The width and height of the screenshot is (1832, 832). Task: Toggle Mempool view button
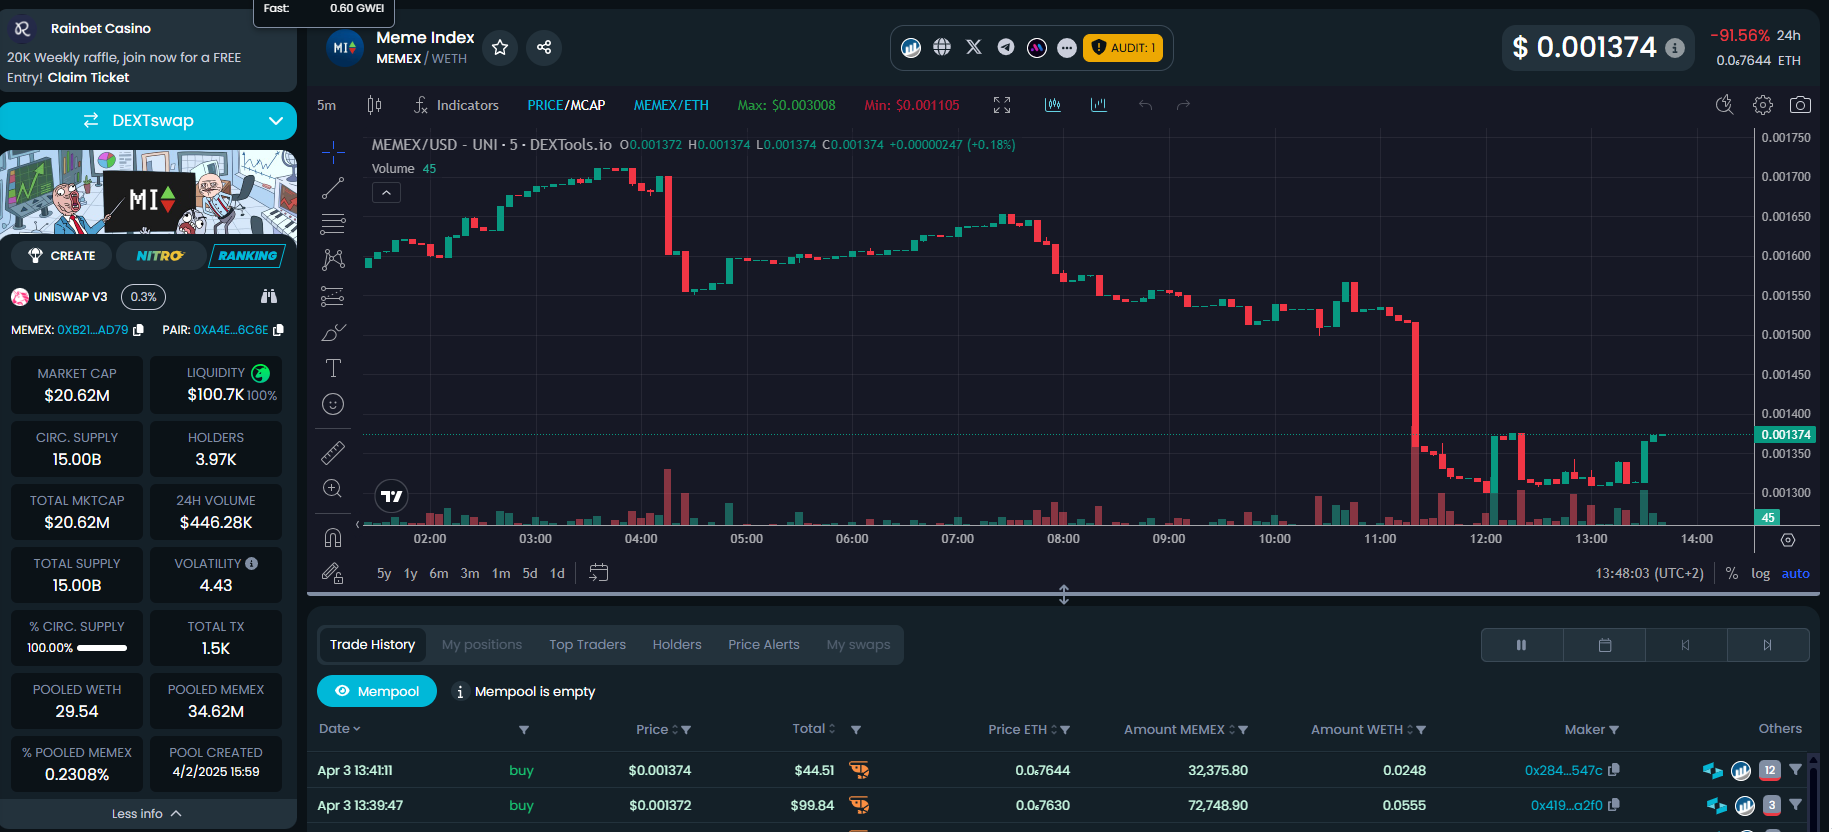pyautogui.click(x=377, y=691)
